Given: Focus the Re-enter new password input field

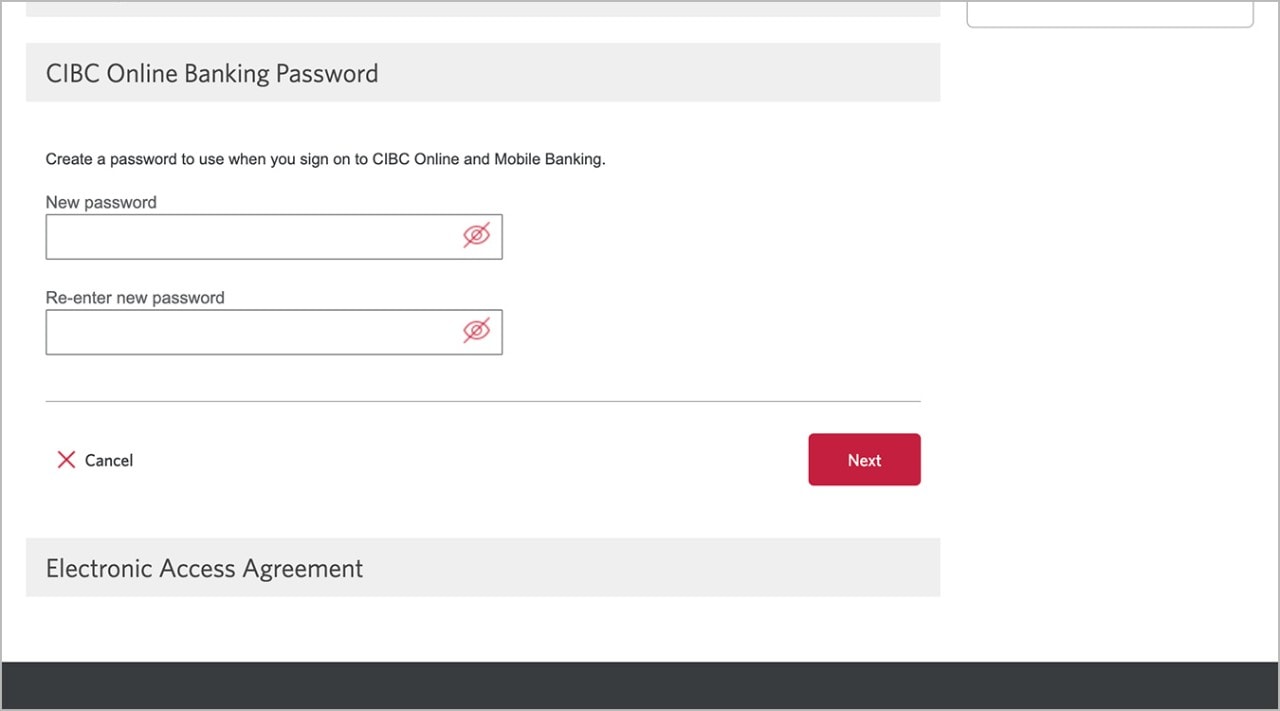Looking at the screenshot, I should point(274,332).
